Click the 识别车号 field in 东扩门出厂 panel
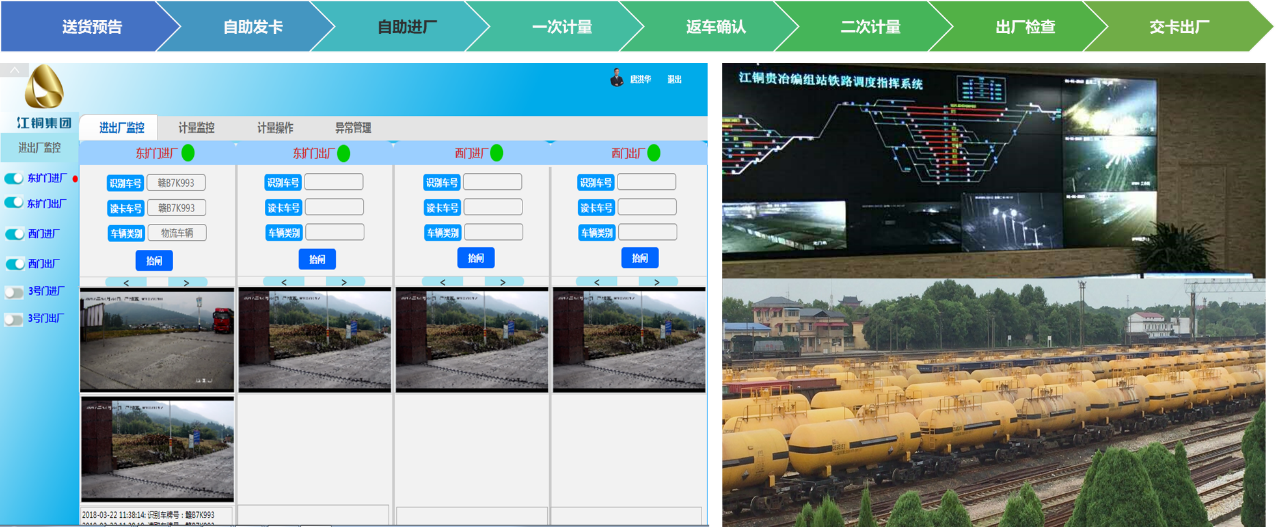The image size is (1276, 527). click(334, 182)
